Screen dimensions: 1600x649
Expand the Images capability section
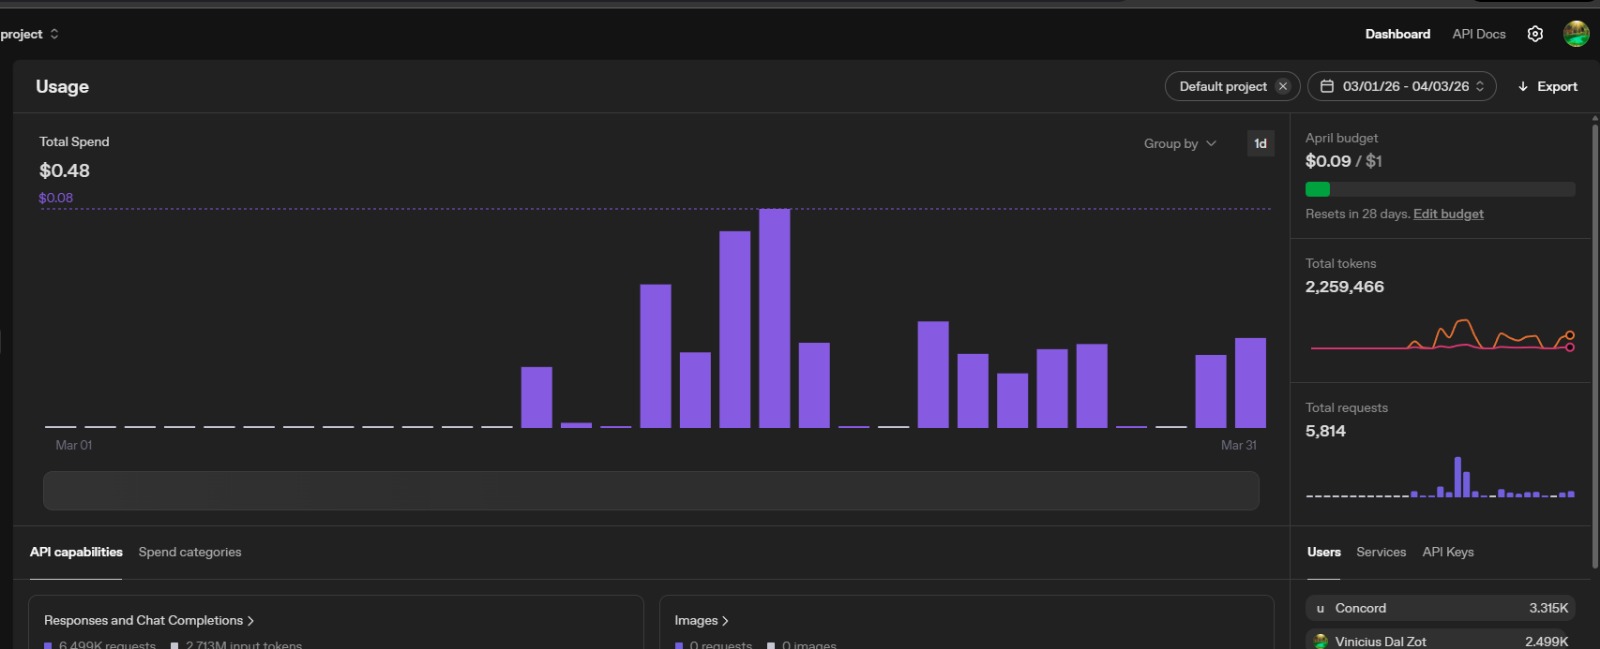pos(701,621)
